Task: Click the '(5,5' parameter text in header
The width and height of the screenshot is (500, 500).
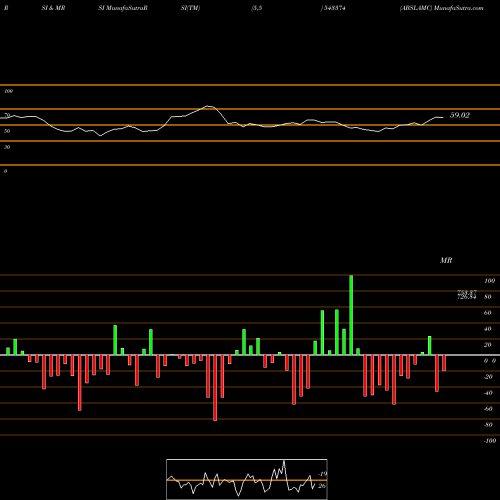Action: pyautogui.click(x=257, y=8)
